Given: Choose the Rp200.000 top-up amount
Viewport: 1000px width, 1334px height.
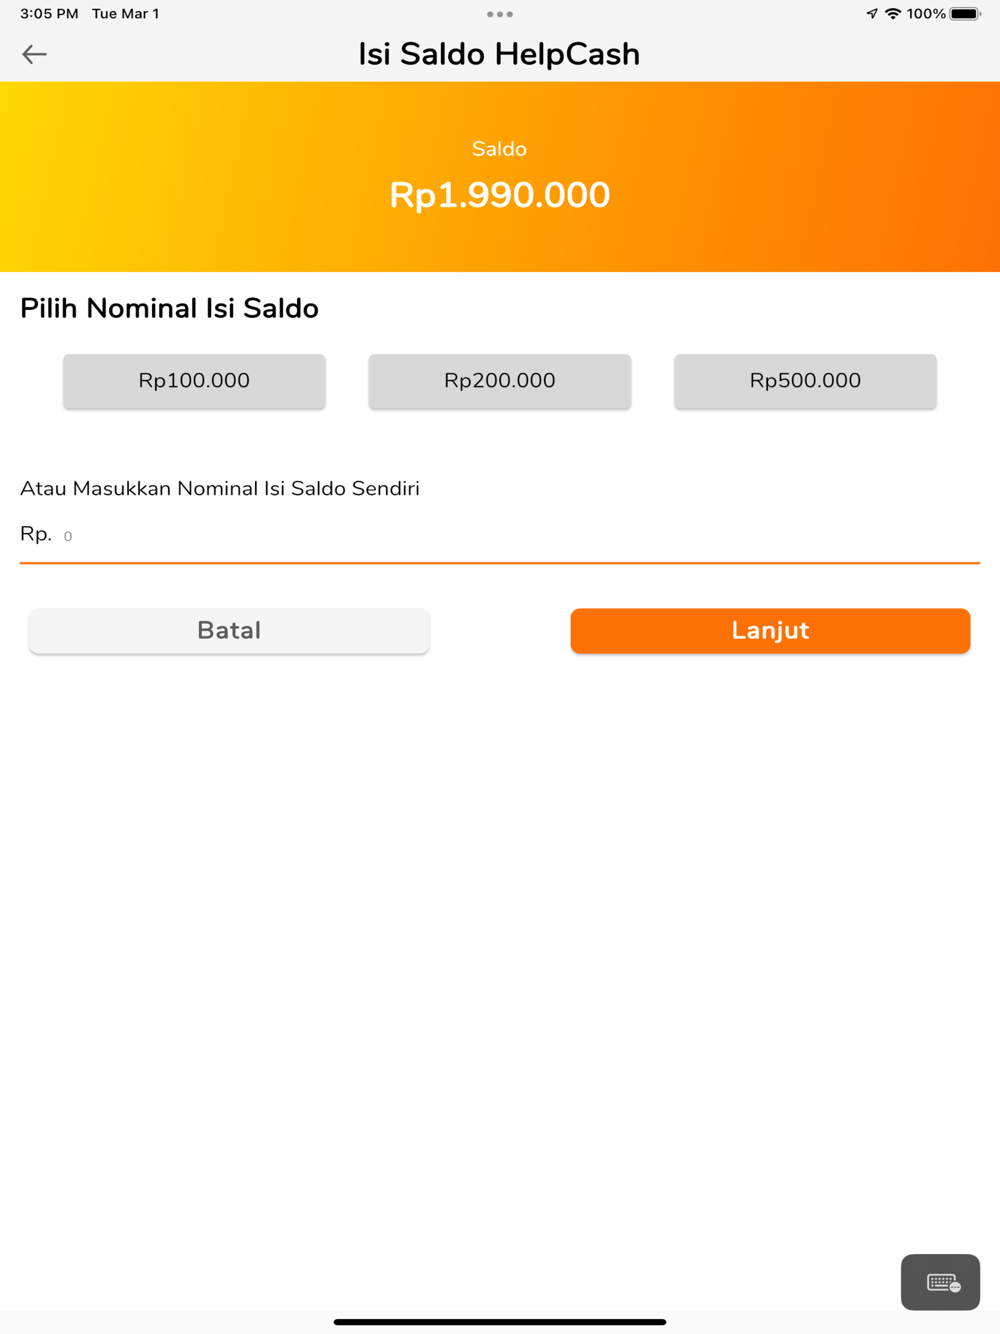Looking at the screenshot, I should [x=500, y=381].
